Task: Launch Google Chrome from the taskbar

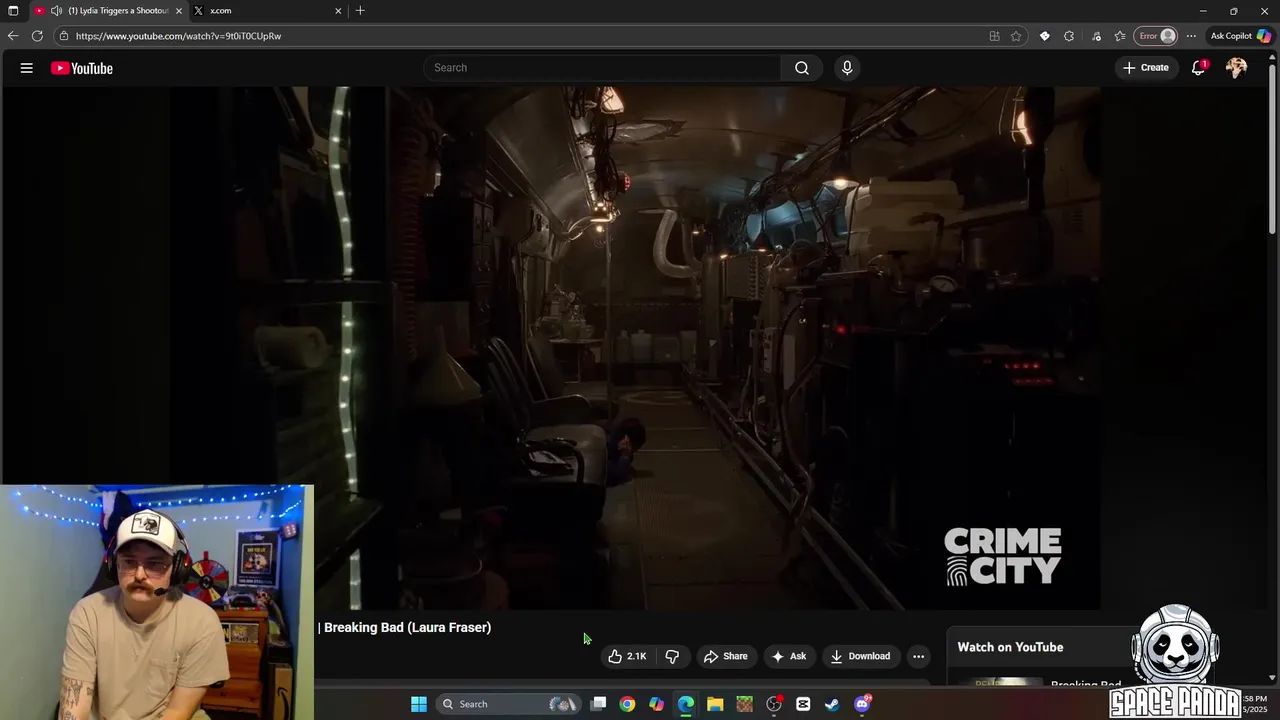Action: click(x=627, y=704)
